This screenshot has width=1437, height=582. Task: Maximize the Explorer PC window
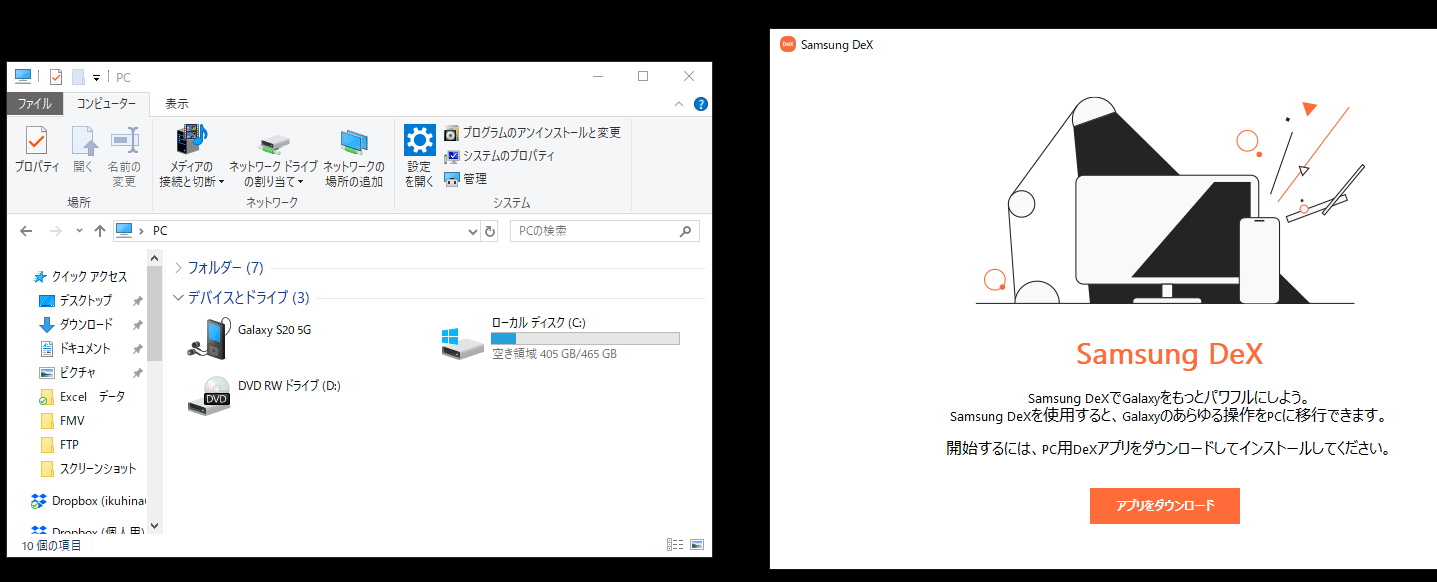tap(643, 76)
